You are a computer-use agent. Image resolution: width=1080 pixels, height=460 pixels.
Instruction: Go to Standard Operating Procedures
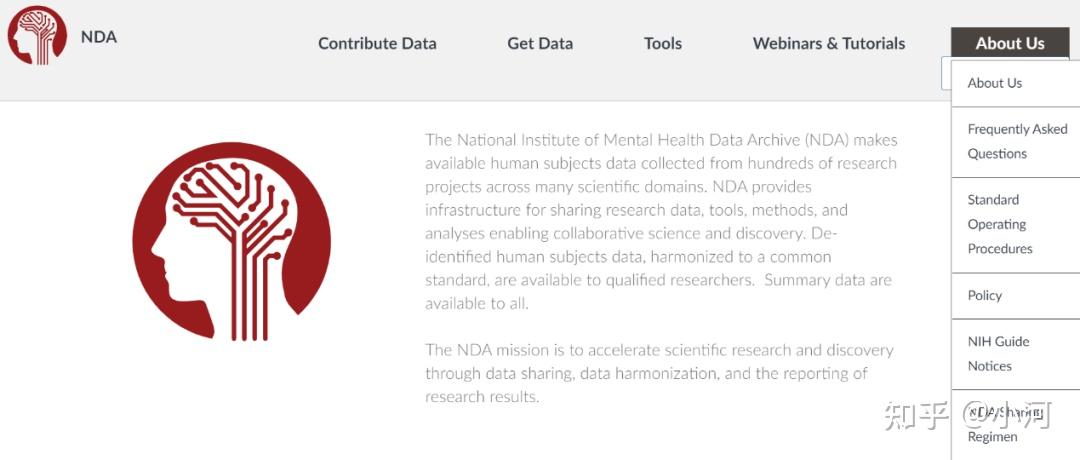tap(999, 224)
